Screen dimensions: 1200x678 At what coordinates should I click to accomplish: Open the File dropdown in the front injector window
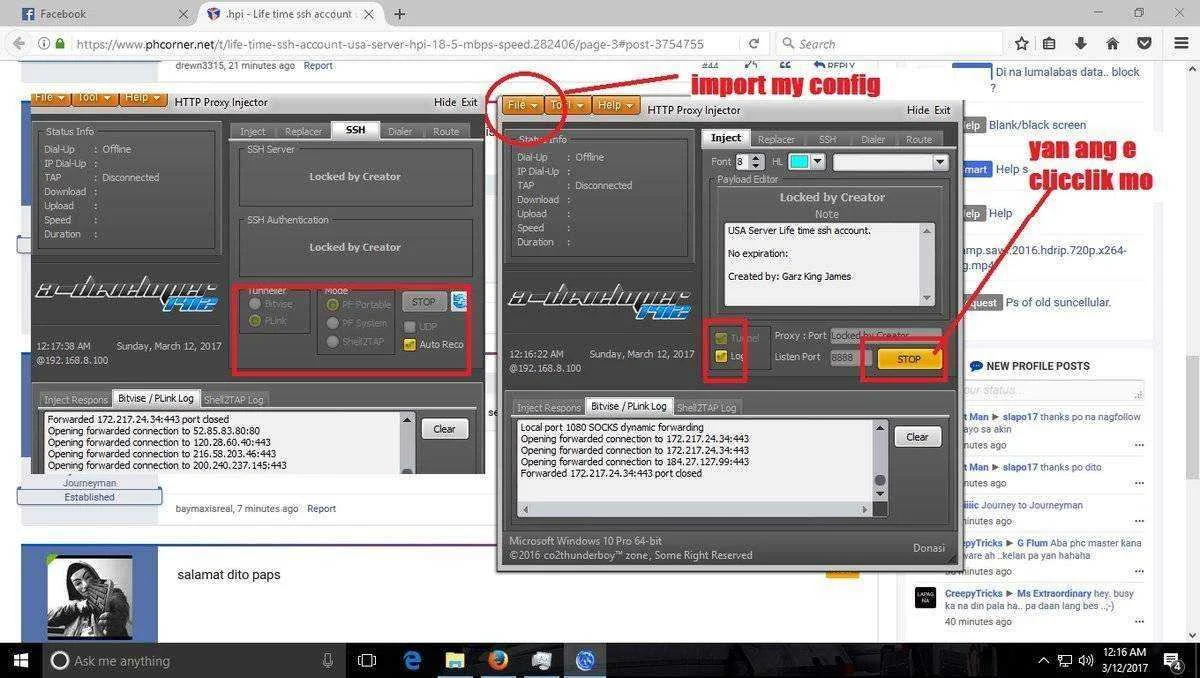click(x=523, y=105)
